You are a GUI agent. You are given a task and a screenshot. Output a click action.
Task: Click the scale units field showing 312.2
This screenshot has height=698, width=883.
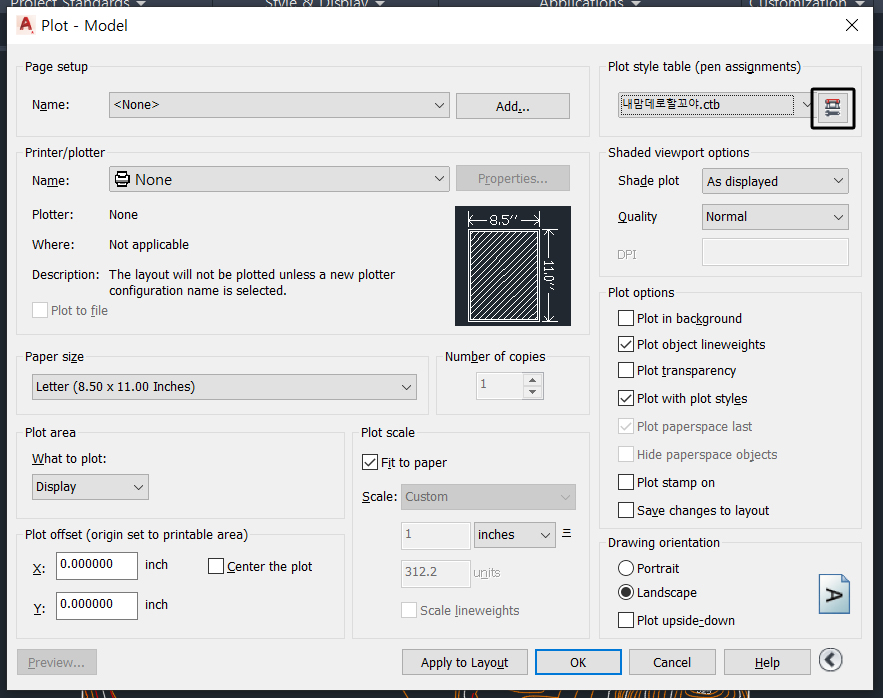coord(436,573)
